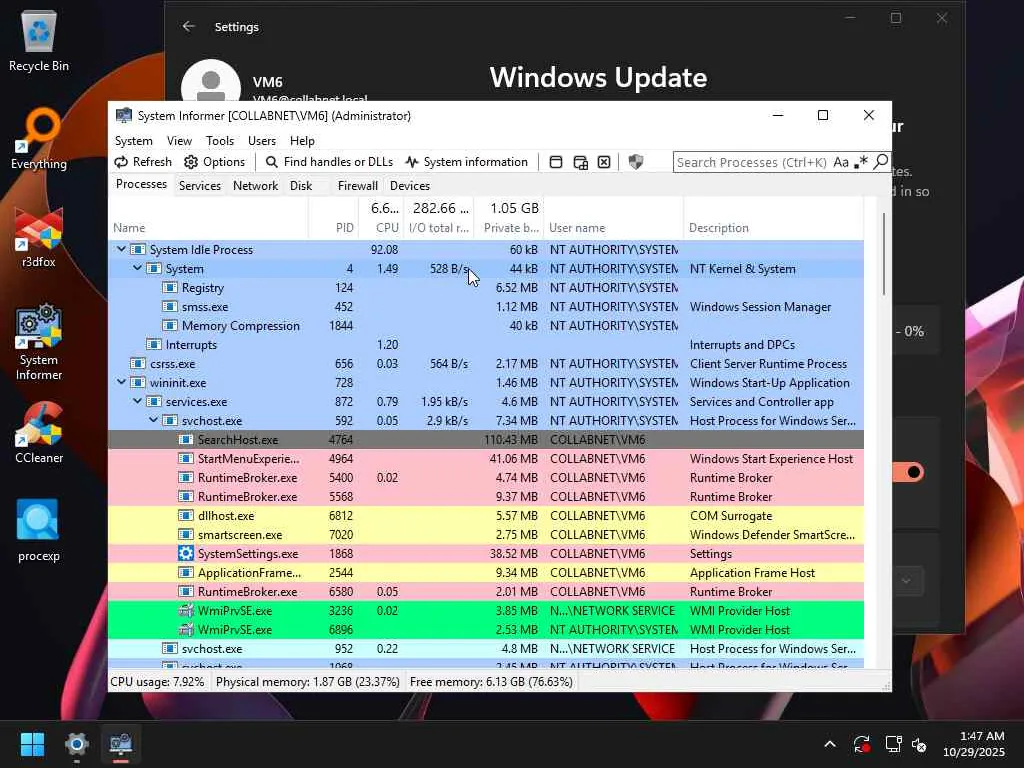Switch to the Firewall tab
The height and width of the screenshot is (768, 1024).
[x=358, y=185]
